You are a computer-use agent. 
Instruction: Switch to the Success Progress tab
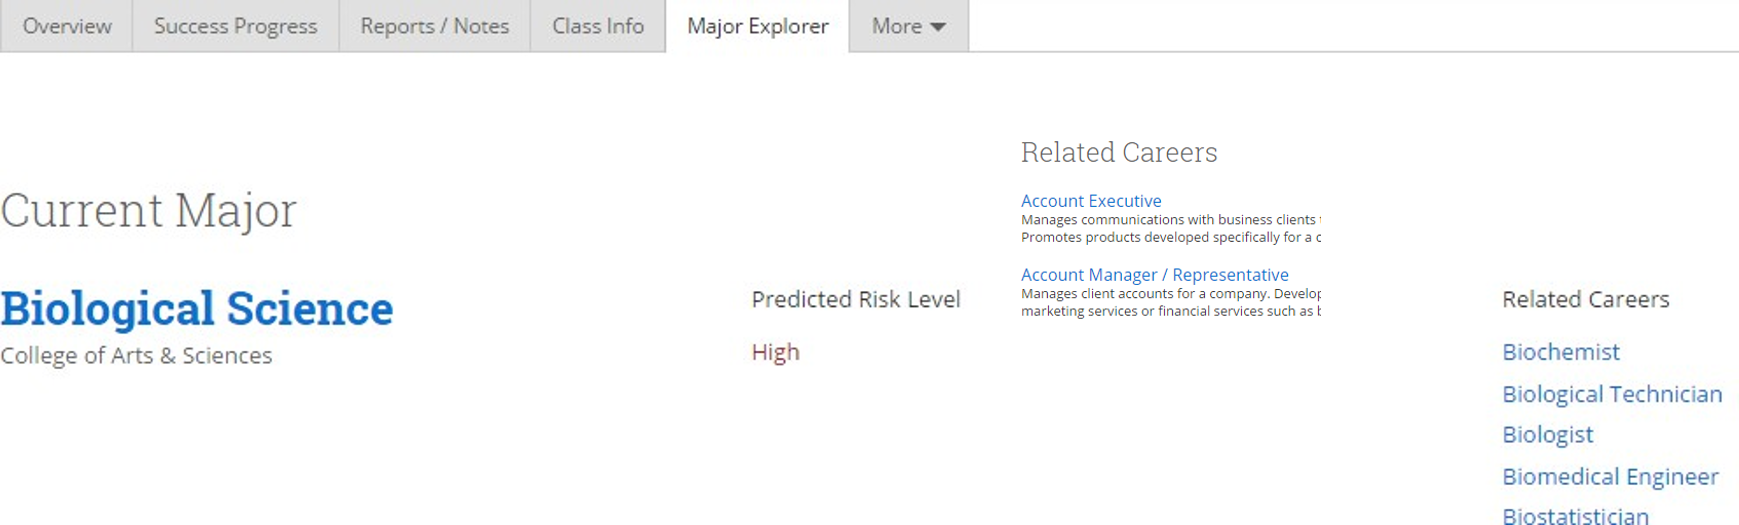coord(235,26)
